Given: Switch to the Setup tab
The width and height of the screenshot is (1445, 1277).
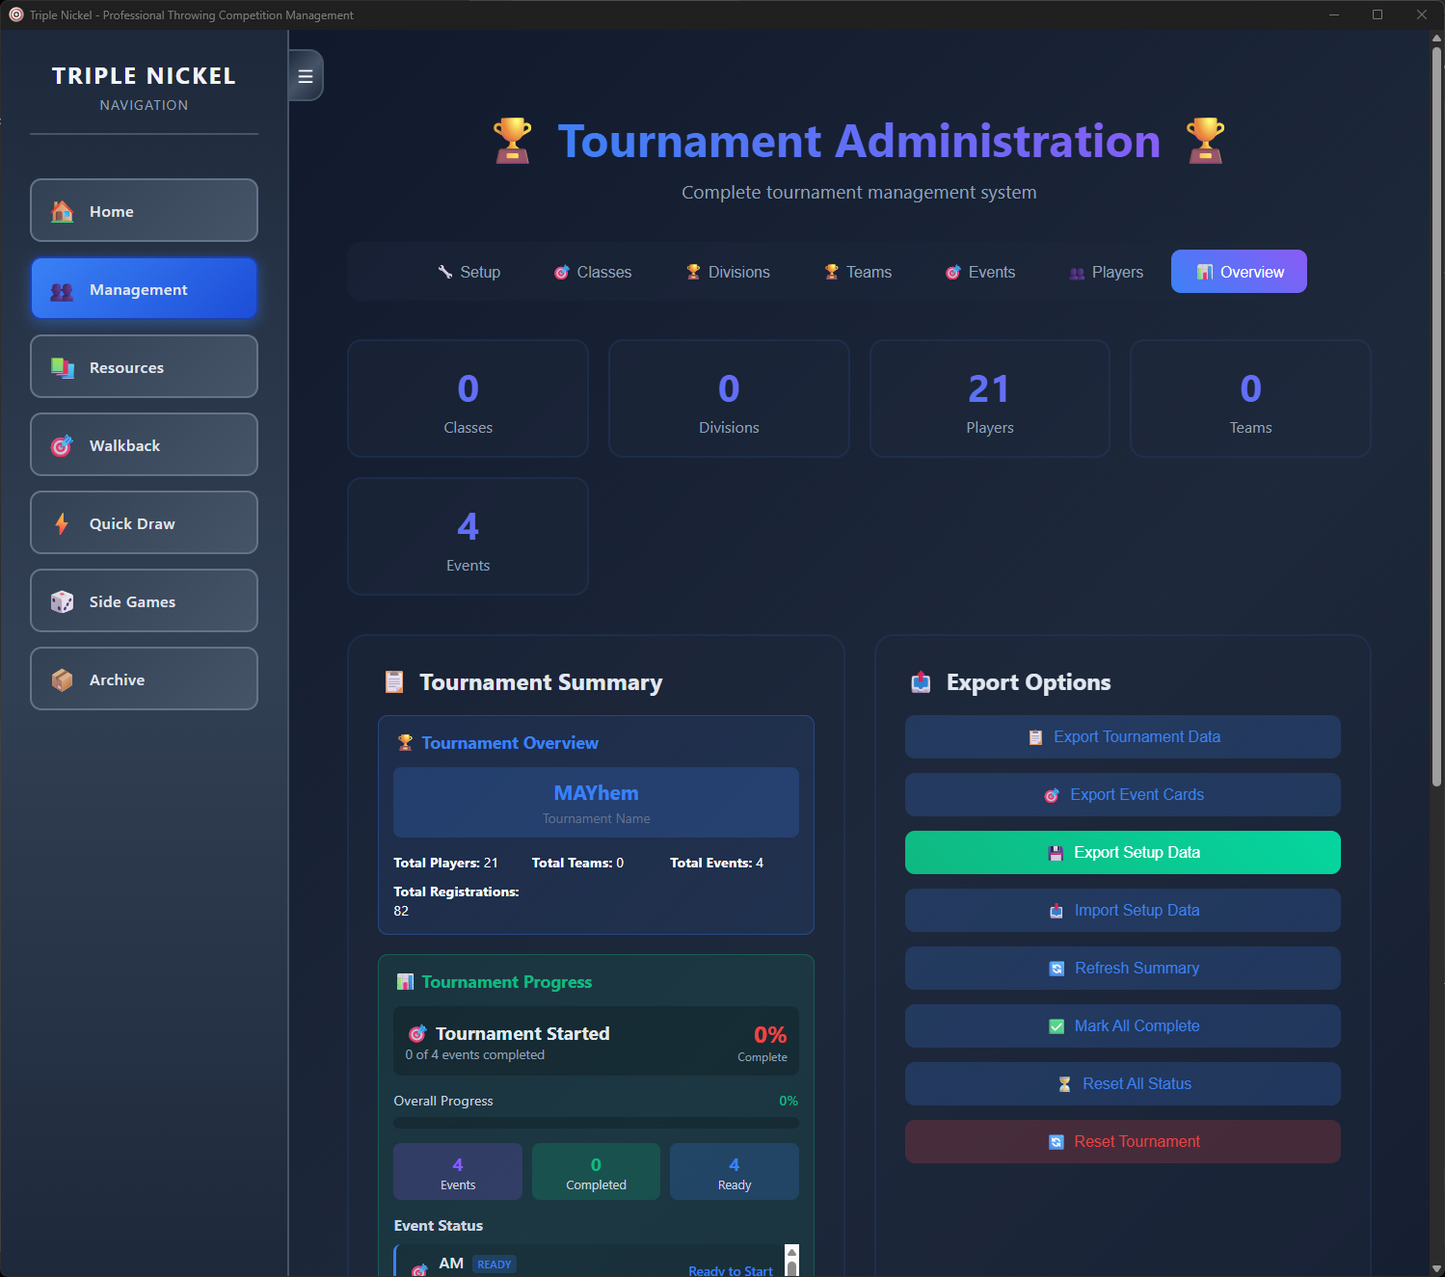Looking at the screenshot, I should (x=469, y=272).
